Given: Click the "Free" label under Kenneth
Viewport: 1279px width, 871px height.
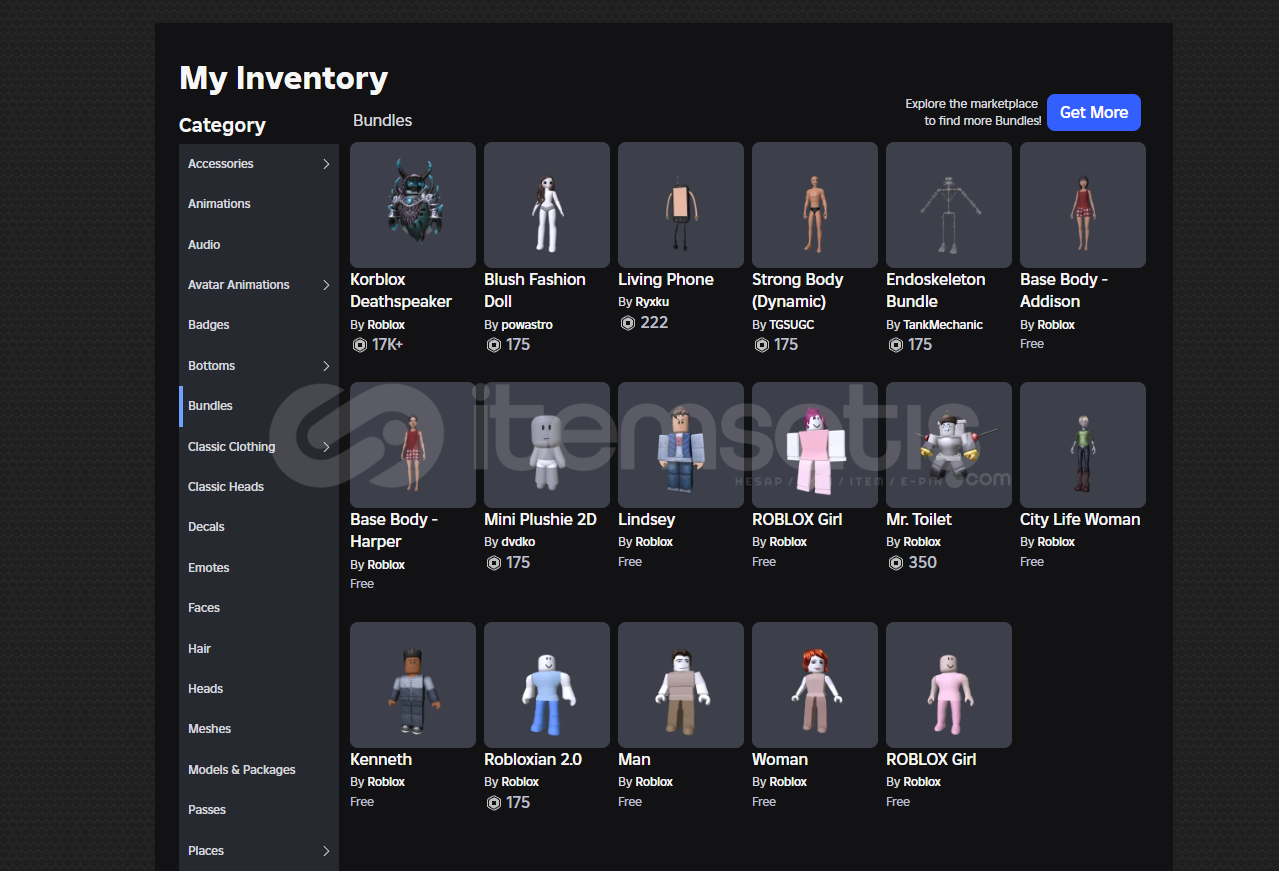Looking at the screenshot, I should 362,802.
